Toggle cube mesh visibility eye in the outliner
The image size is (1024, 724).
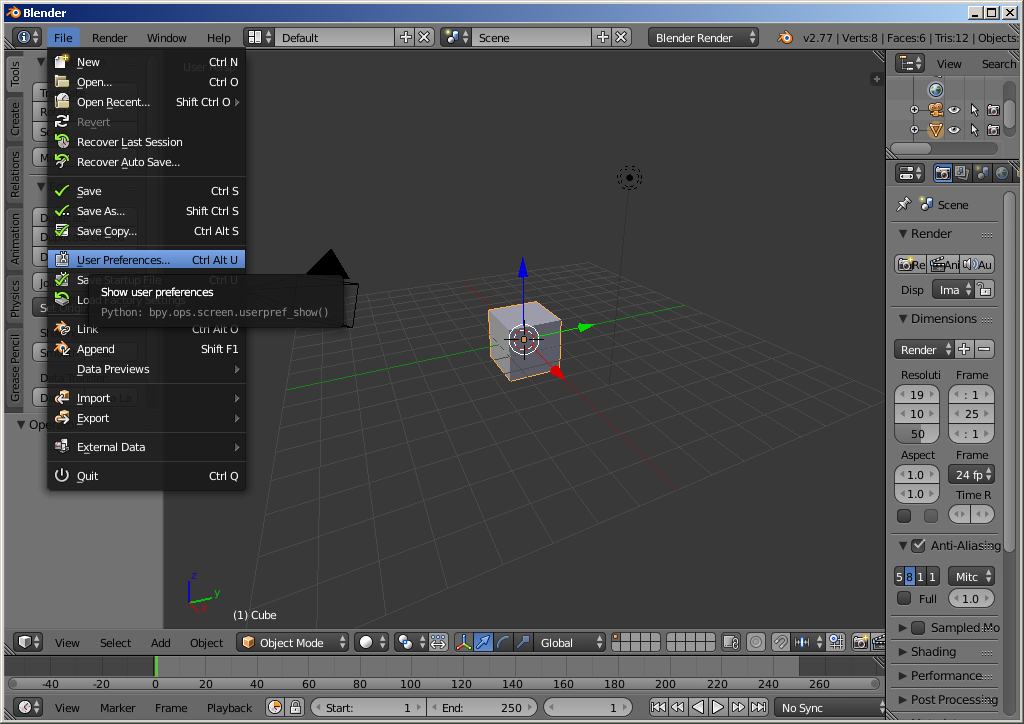[x=954, y=130]
